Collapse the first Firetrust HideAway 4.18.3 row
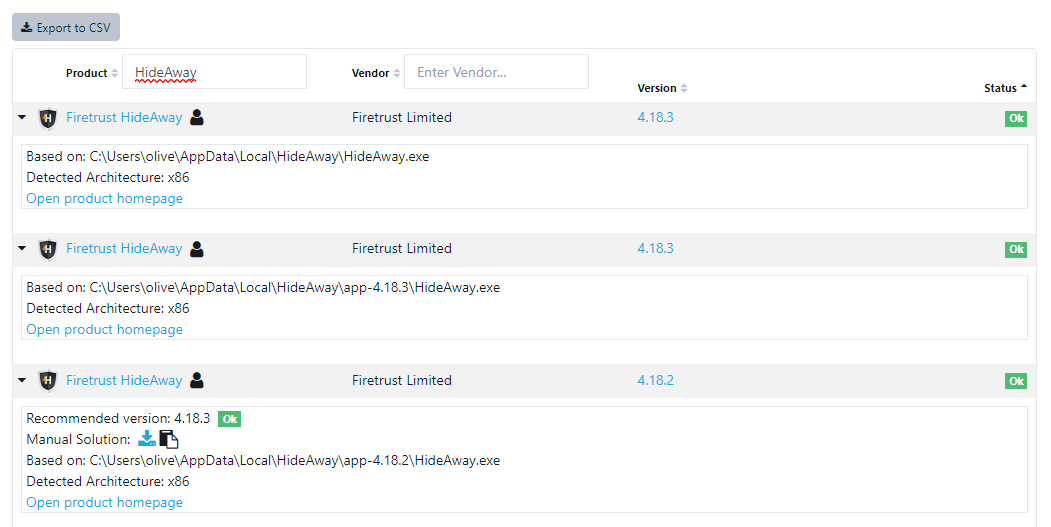The width and height of the screenshot is (1051, 527). (x=22, y=117)
